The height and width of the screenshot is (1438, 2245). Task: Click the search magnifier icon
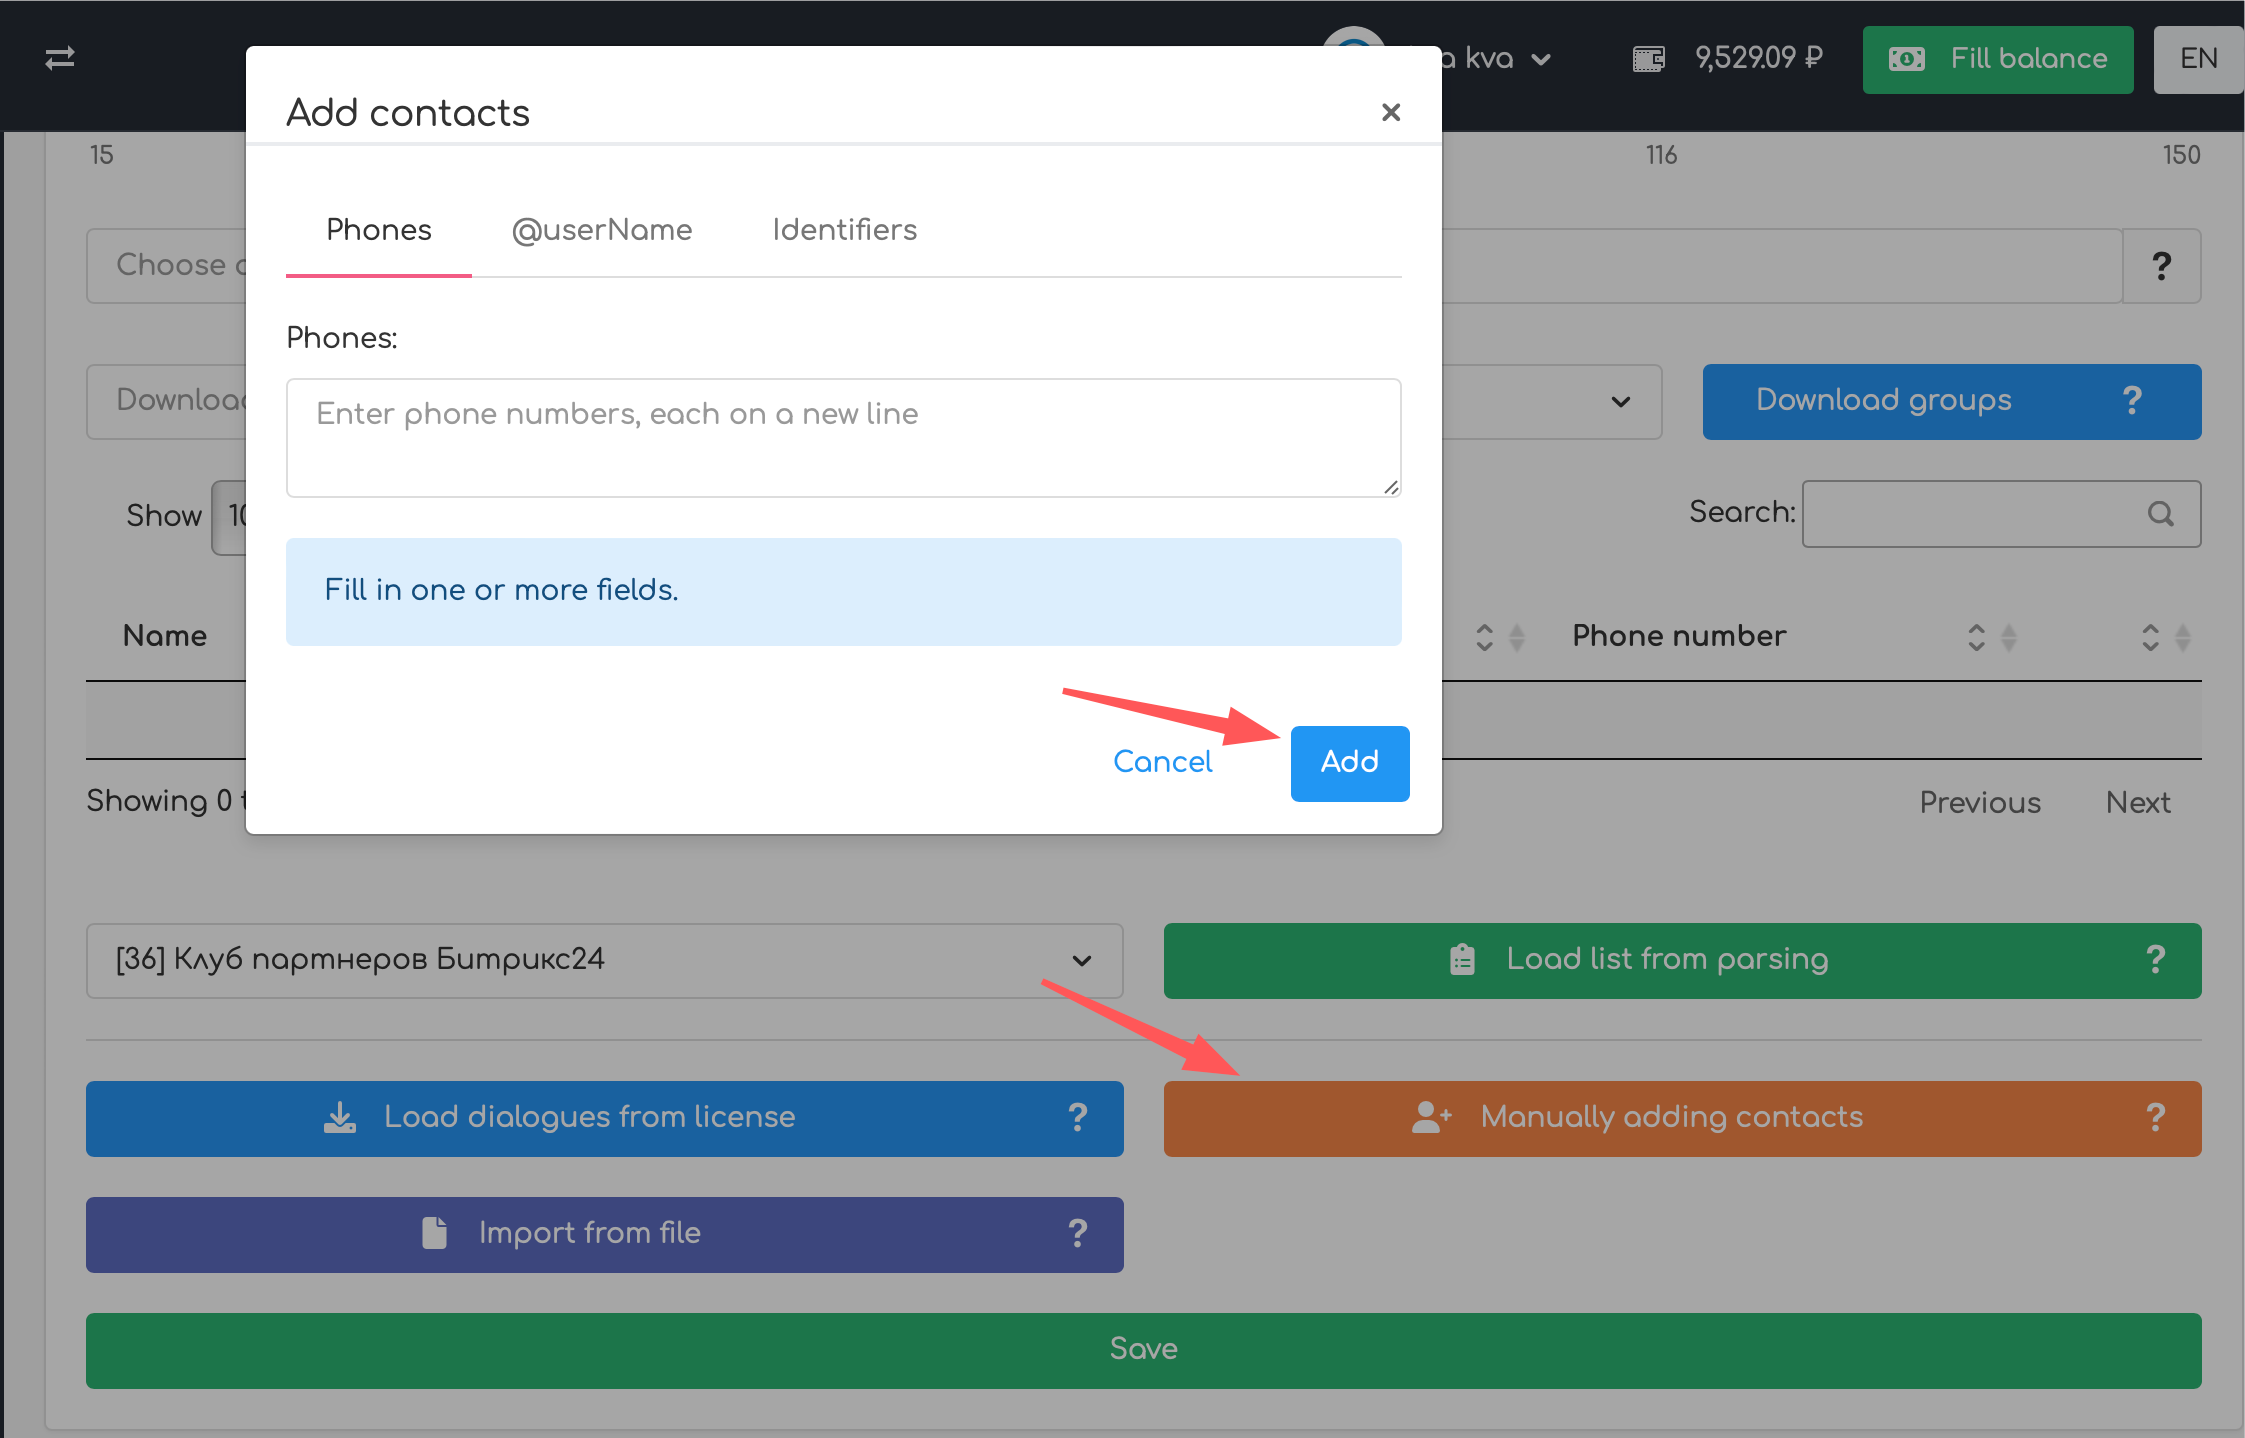(x=2160, y=514)
